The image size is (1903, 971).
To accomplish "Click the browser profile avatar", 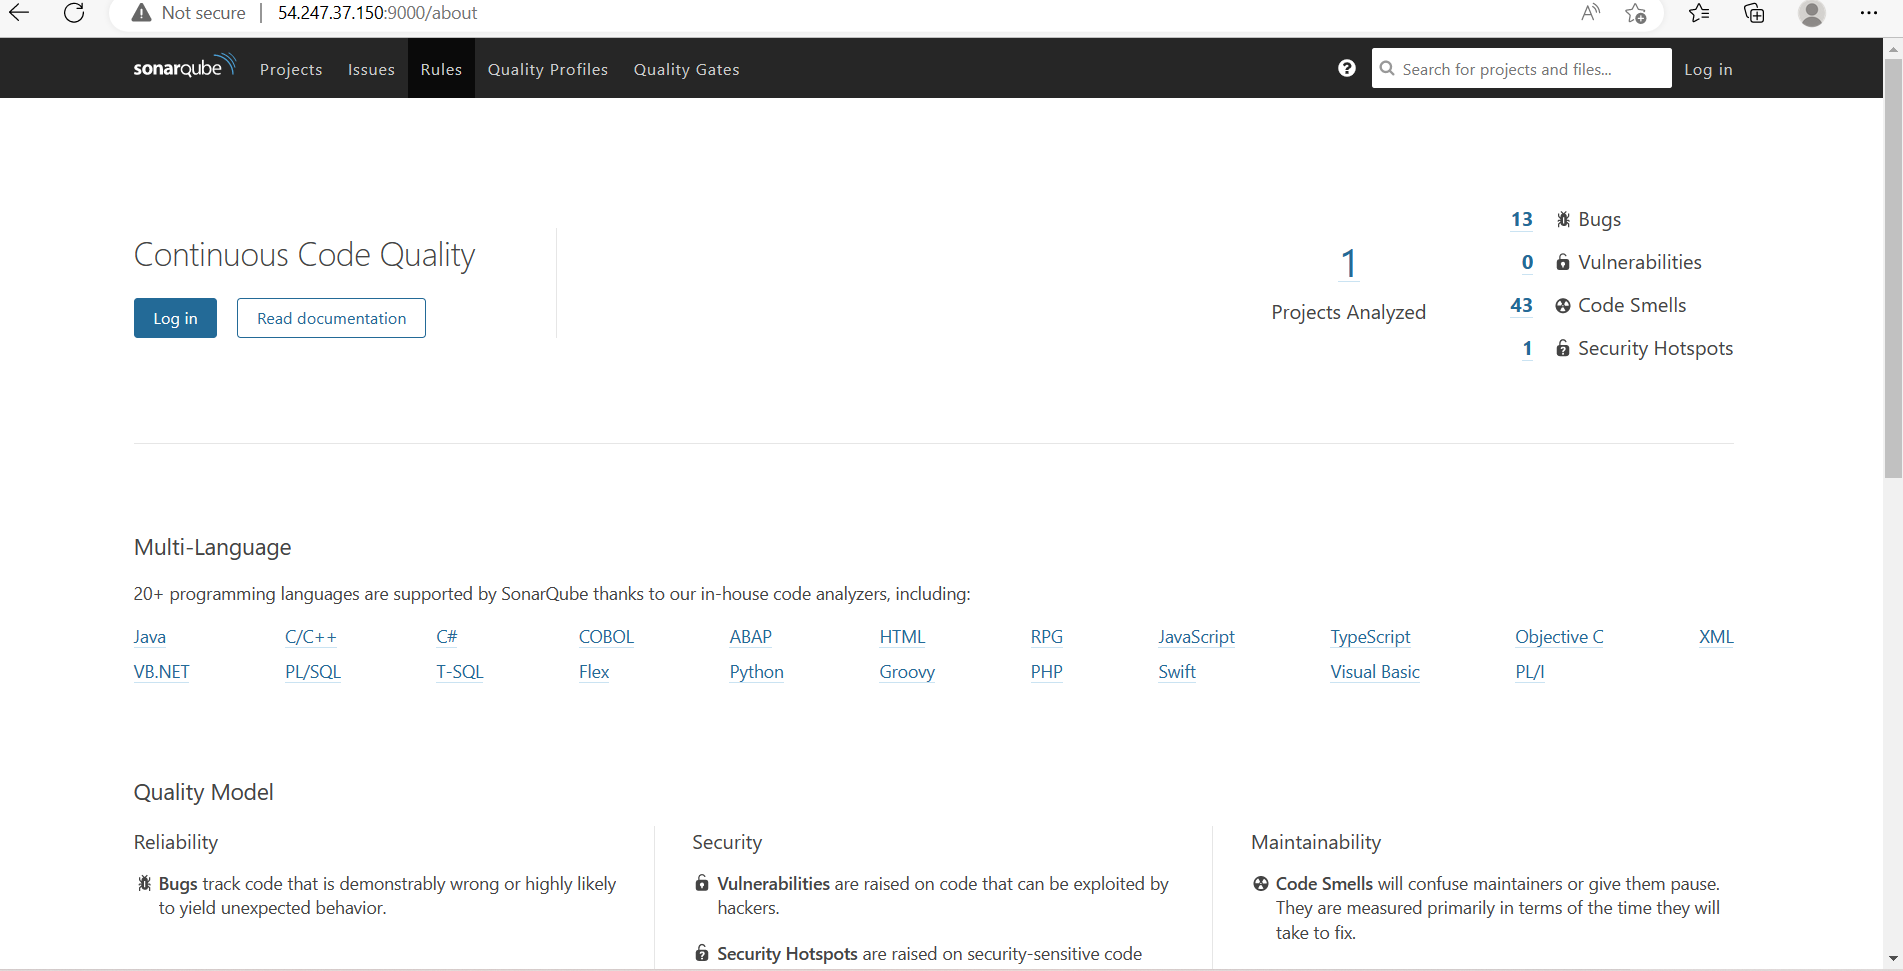I will click(1812, 13).
